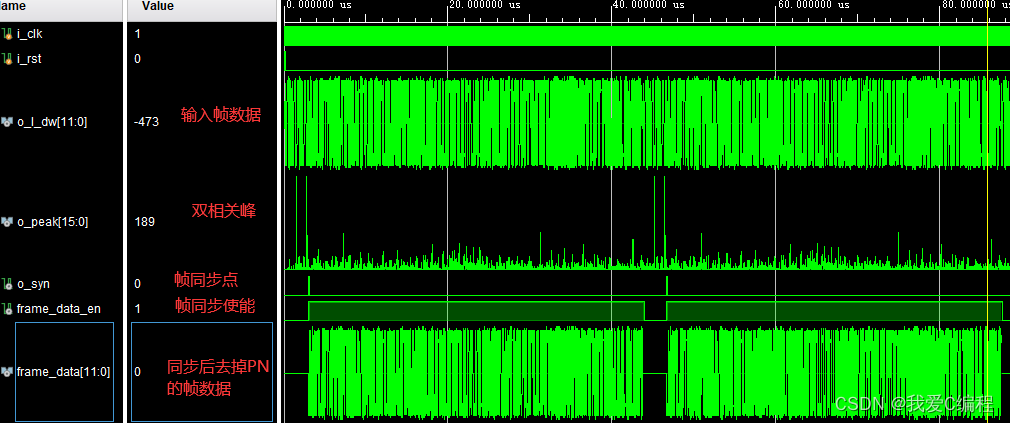Click the first o_syn pulse
The height and width of the screenshot is (423, 1010).
[309, 285]
